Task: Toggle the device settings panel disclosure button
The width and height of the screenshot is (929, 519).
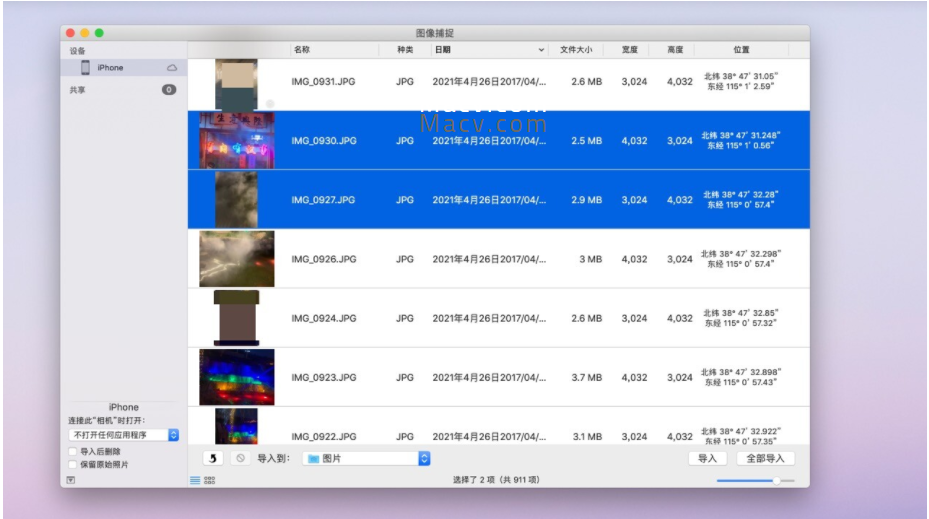Action: point(71,480)
